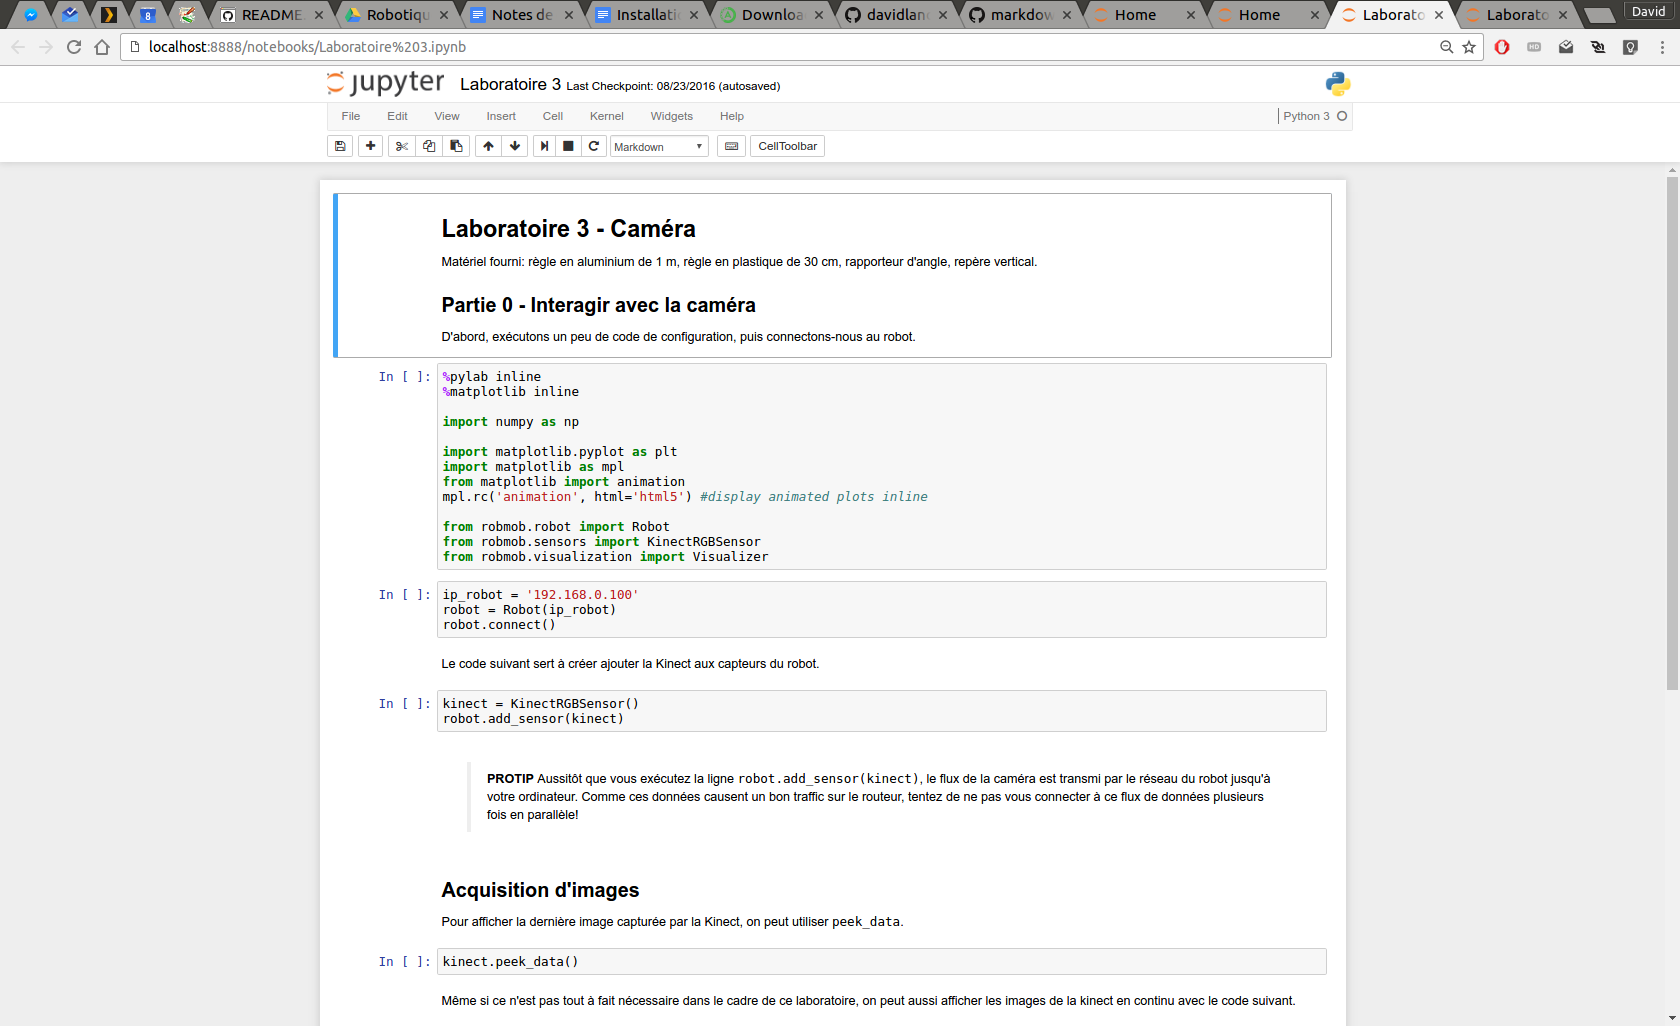Screen dimensions: 1680x1026
Task: Save the notebook with the floppy disk icon
Action: [340, 146]
